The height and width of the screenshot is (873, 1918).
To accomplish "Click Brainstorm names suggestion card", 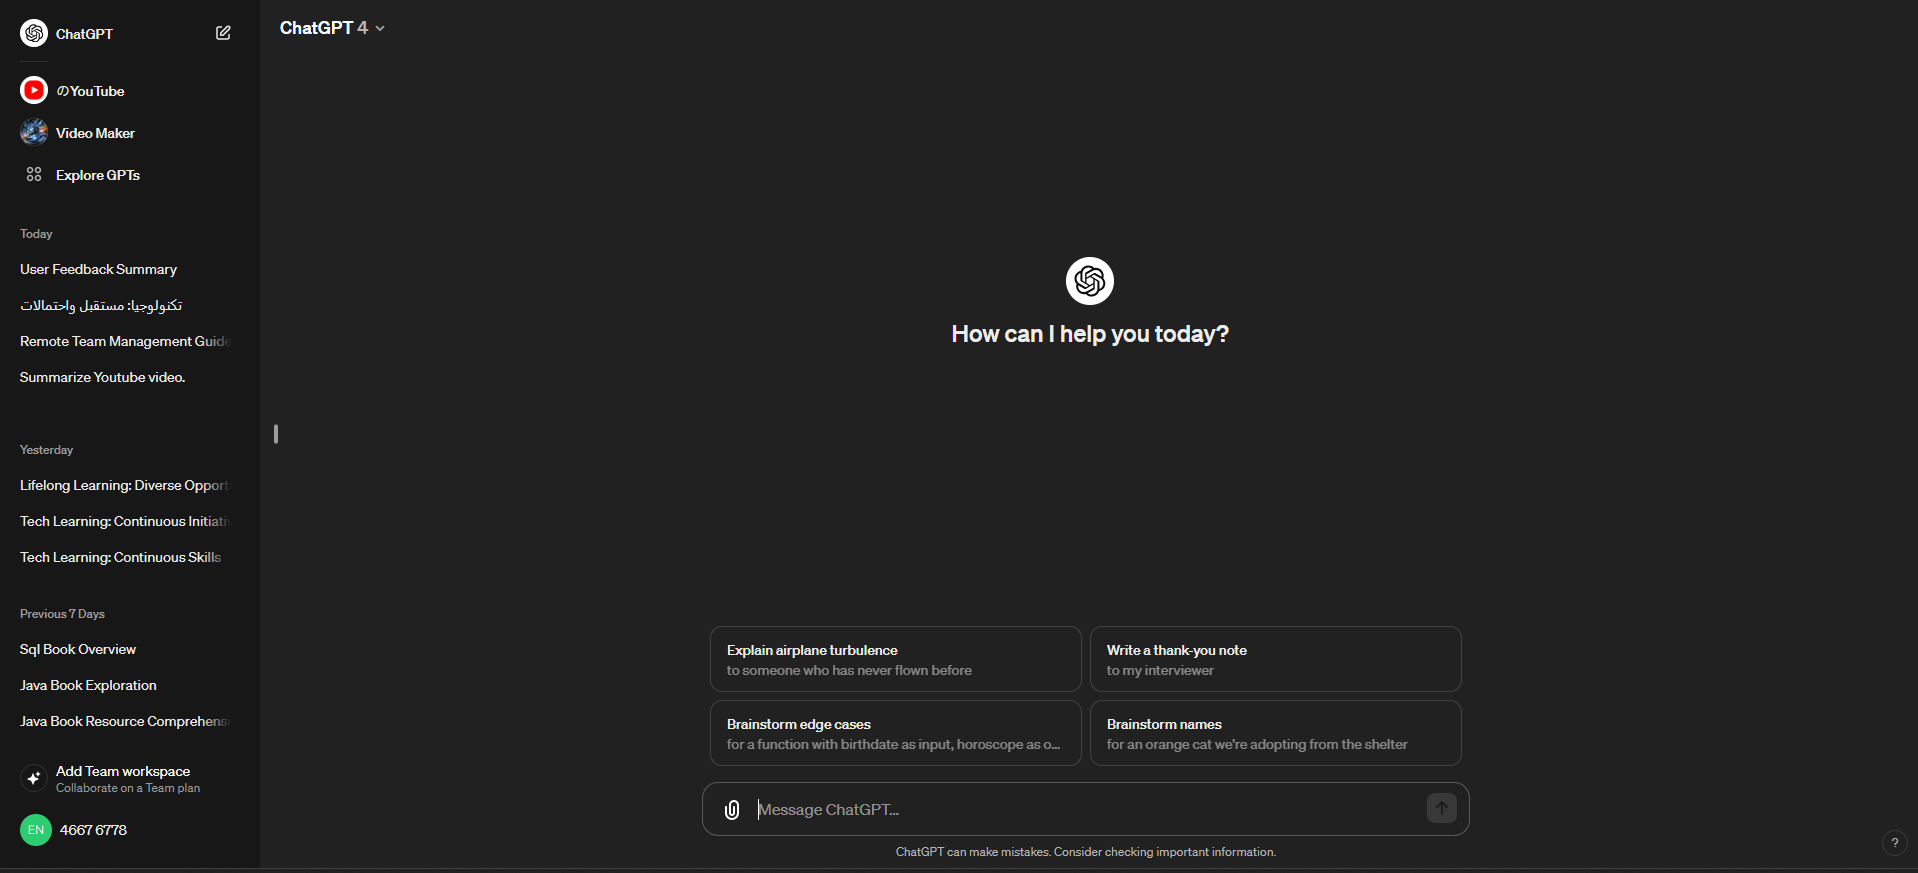I will tap(1275, 733).
